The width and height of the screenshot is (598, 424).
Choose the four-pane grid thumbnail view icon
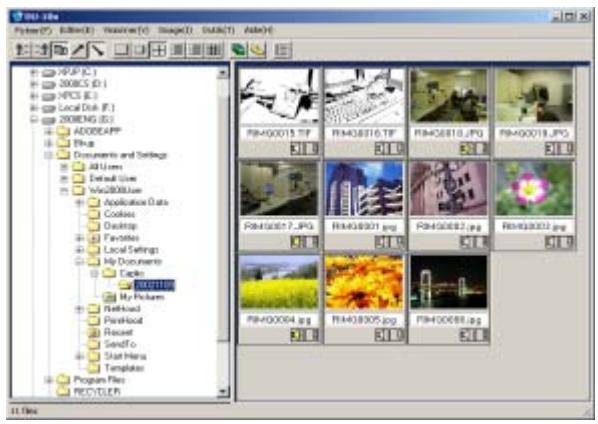pyautogui.click(x=159, y=50)
